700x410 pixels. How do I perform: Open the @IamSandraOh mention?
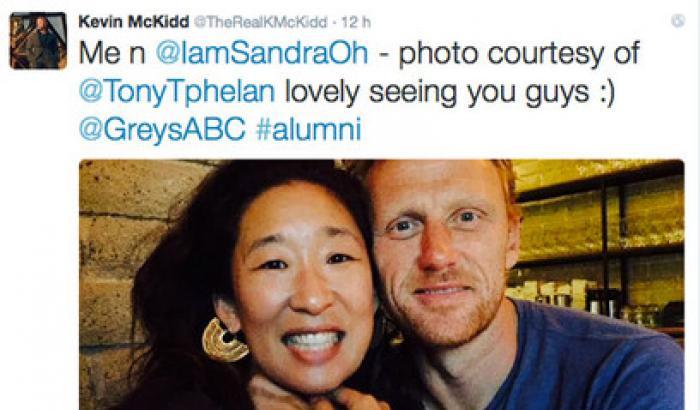click(x=262, y=53)
